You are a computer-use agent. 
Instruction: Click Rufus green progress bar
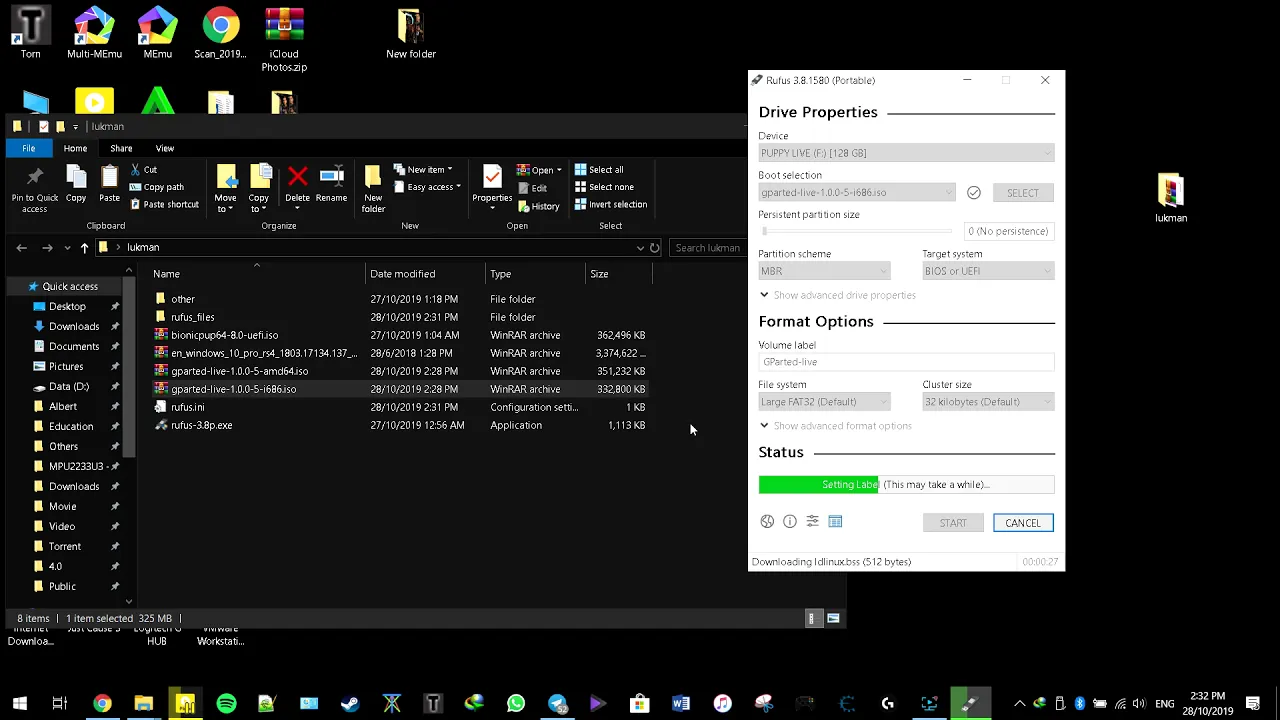point(906,484)
